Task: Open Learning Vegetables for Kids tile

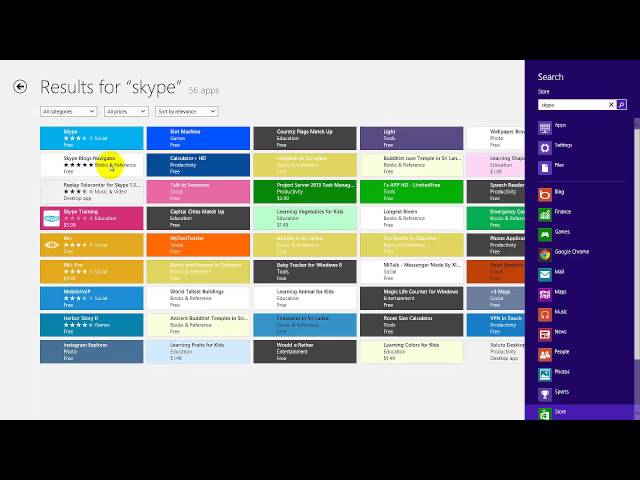Action: tap(305, 218)
